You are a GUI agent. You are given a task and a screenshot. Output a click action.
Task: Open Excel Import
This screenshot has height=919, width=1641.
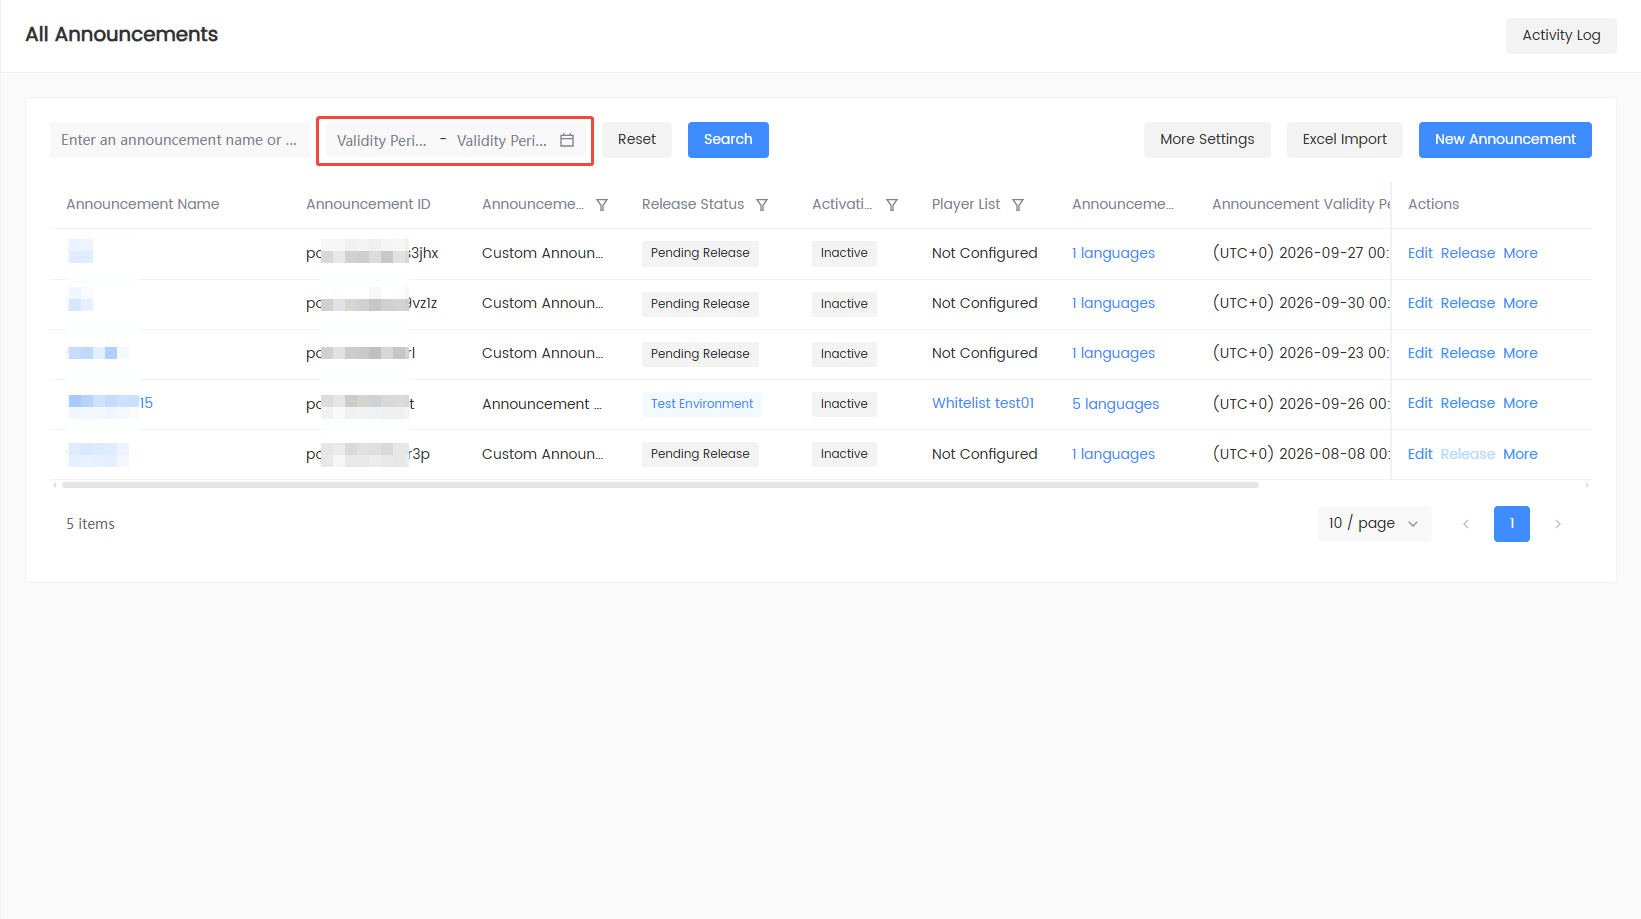[x=1344, y=140]
